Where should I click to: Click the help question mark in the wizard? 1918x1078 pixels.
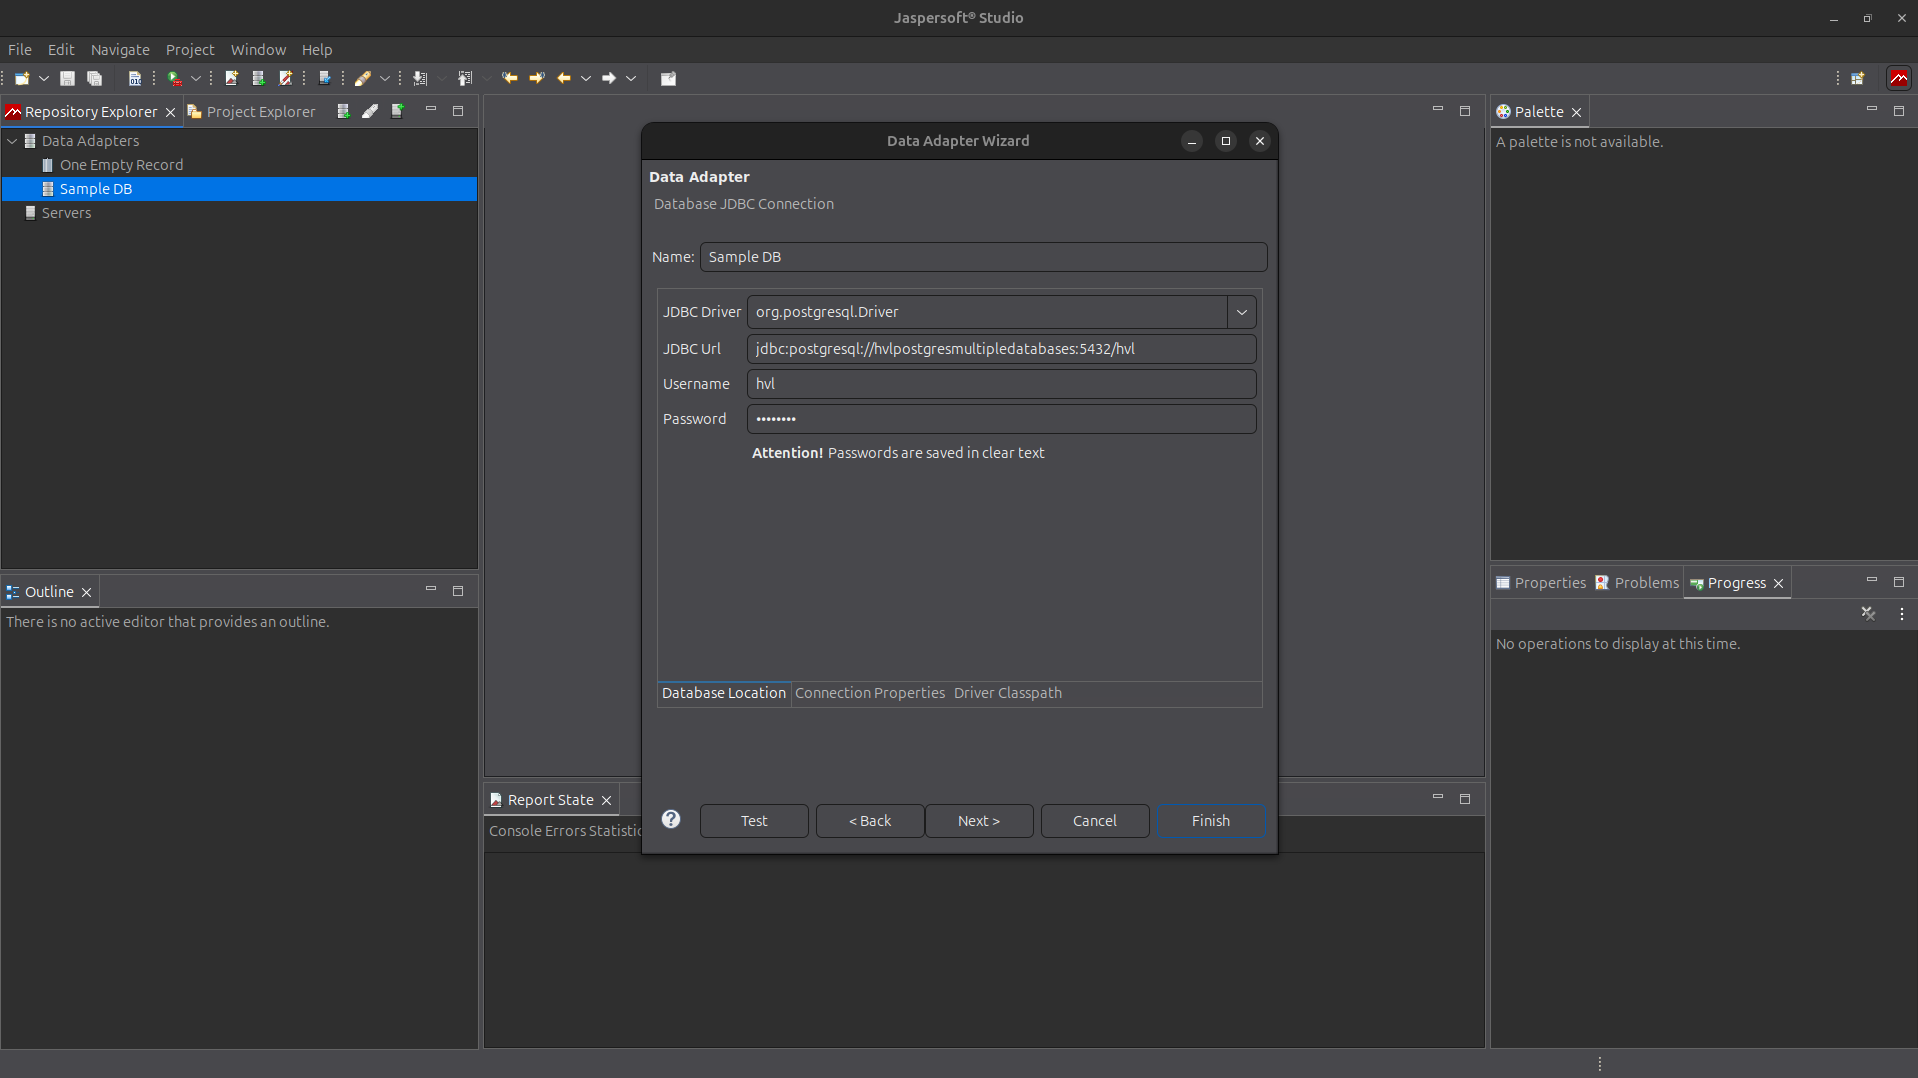pos(671,820)
